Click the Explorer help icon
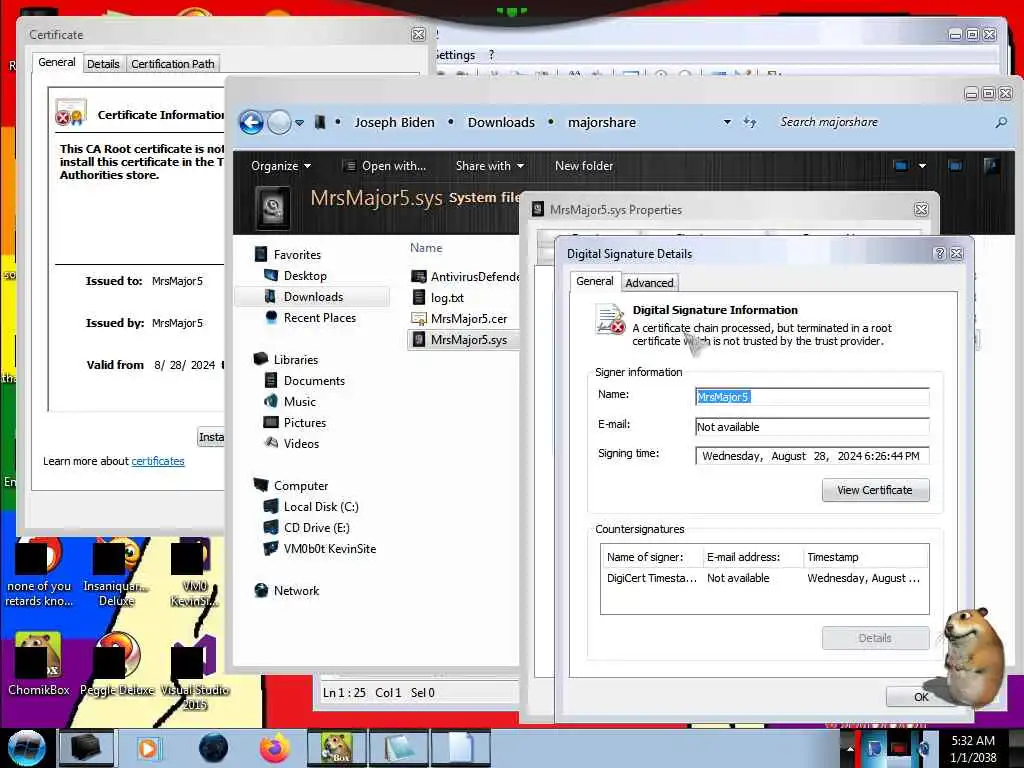Viewport: 1024px width, 768px height. (991, 166)
